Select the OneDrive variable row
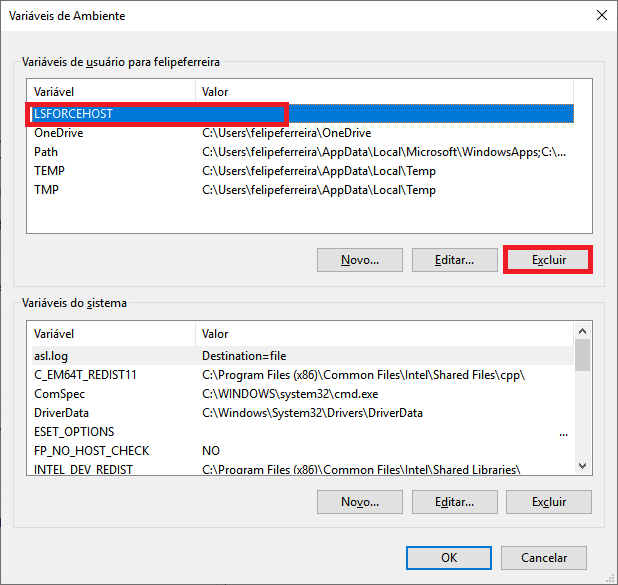Image resolution: width=618 pixels, height=585 pixels. pos(302,133)
